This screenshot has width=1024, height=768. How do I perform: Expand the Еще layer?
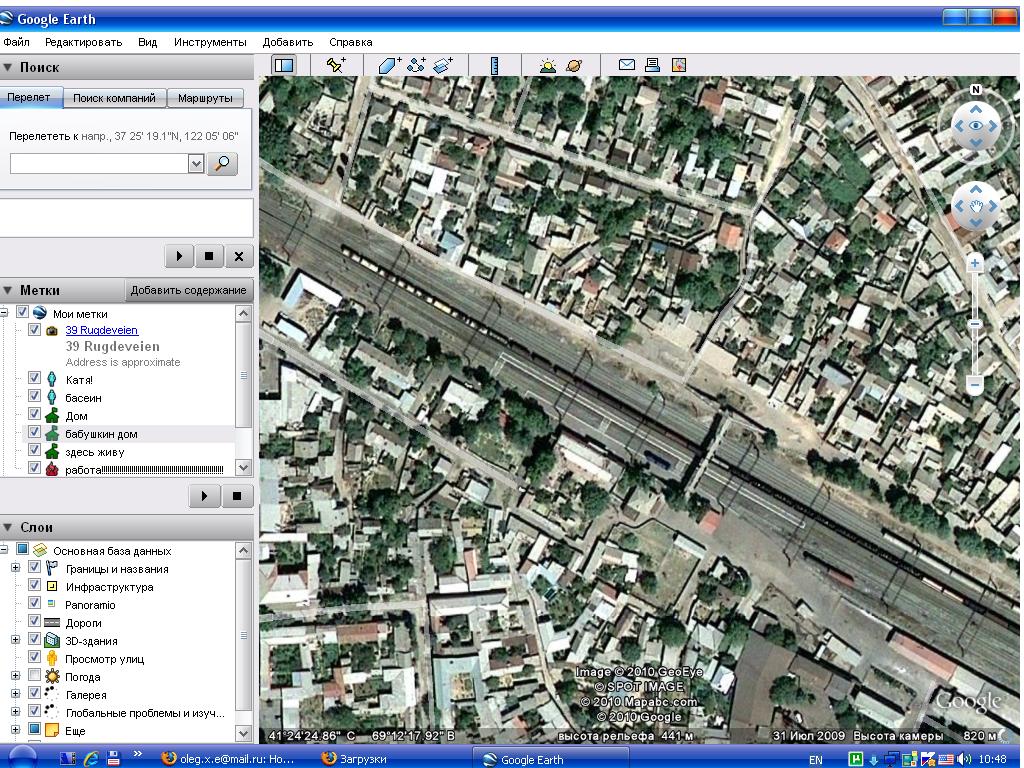click(16, 729)
